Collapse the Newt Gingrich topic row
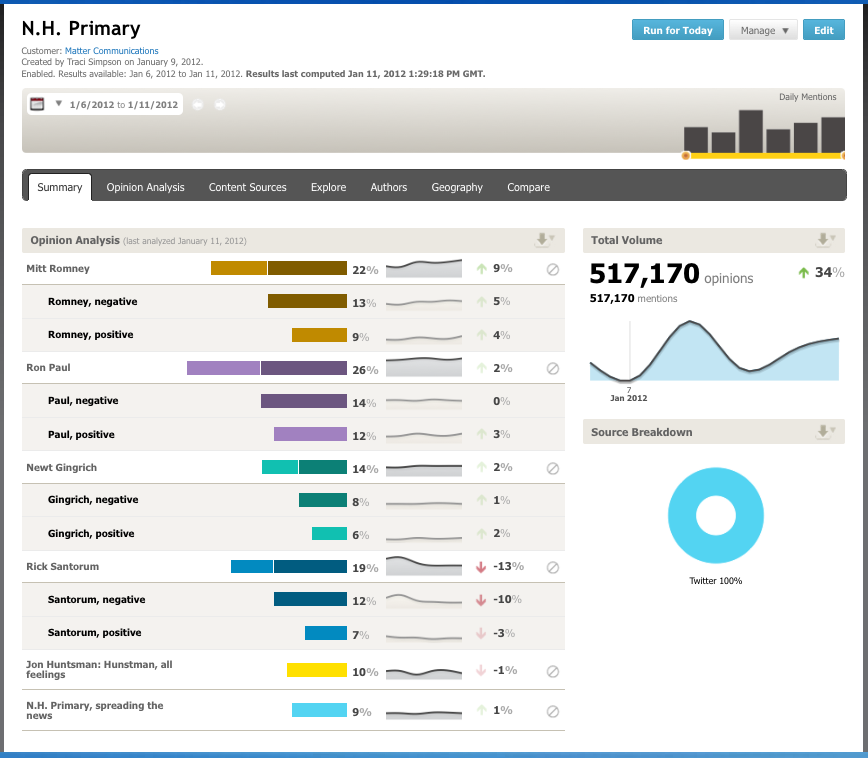The image size is (868, 758). tap(61, 468)
